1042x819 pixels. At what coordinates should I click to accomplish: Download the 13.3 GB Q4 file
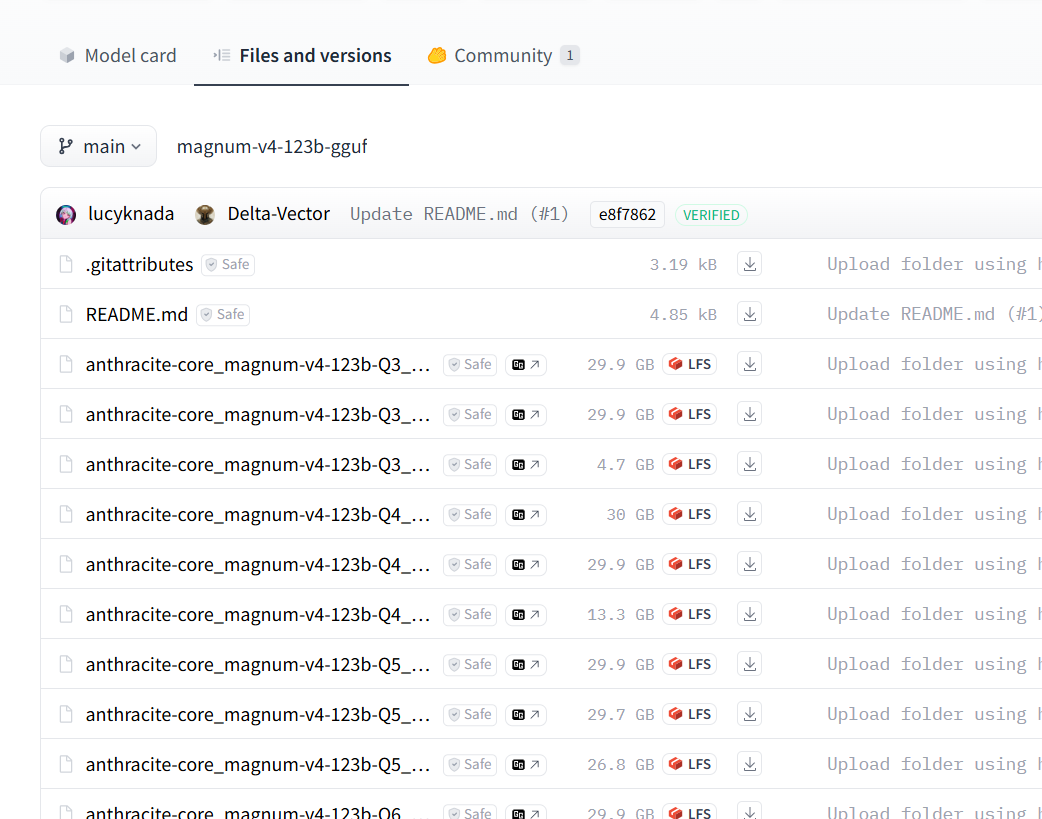tap(749, 614)
